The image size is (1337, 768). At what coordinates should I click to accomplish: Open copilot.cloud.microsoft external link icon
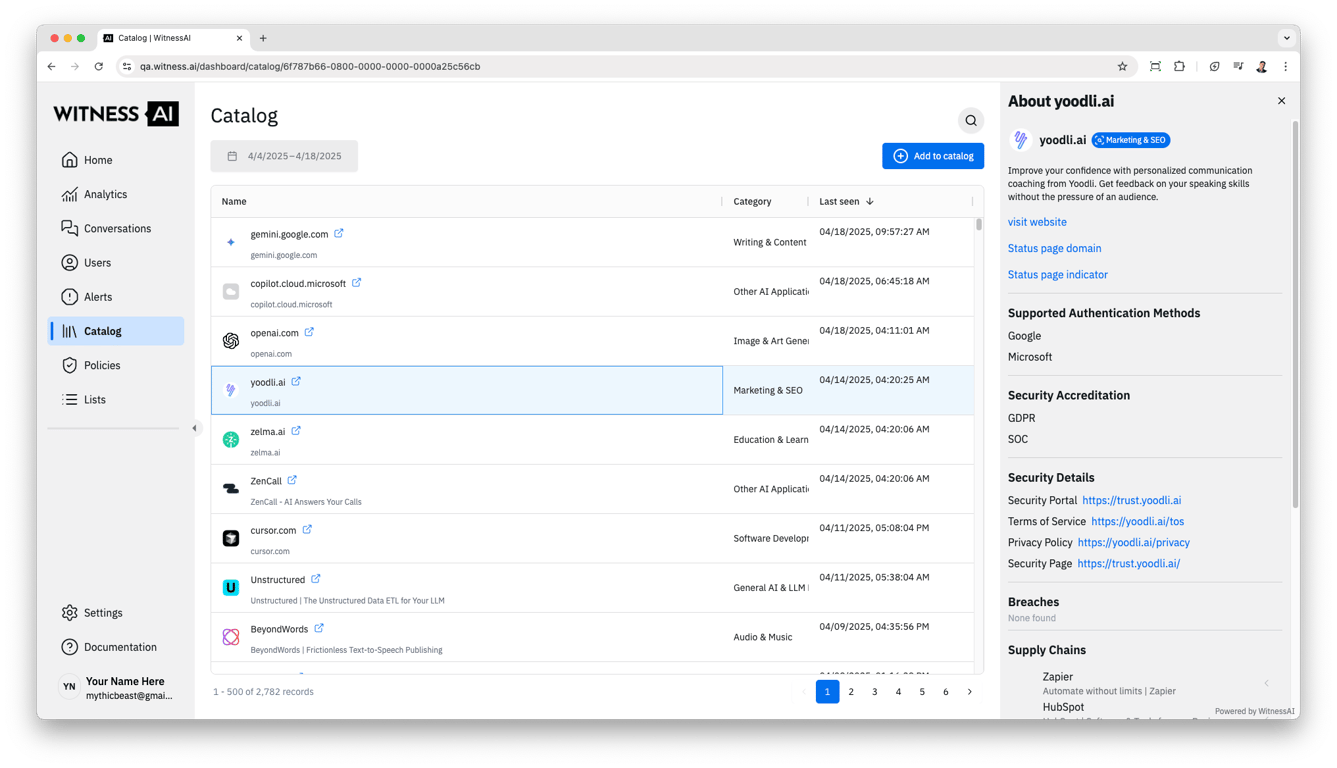click(x=356, y=283)
